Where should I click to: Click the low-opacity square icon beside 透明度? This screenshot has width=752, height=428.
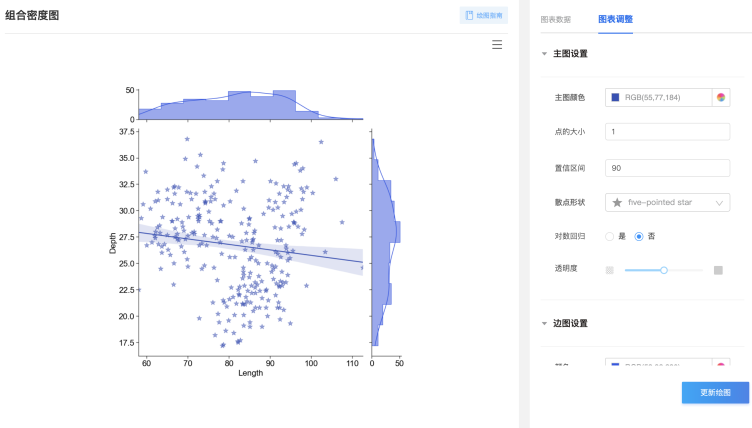pos(610,270)
